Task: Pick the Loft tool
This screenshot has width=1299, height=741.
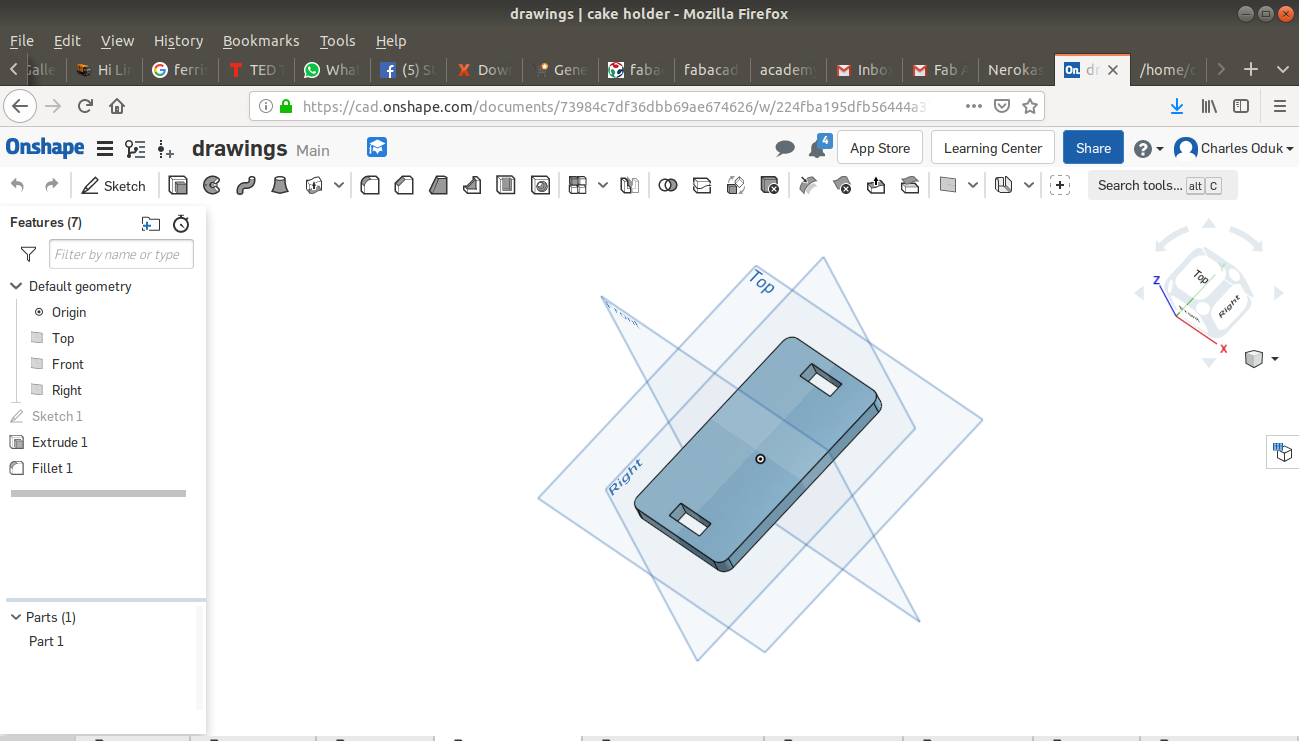Action: (281, 185)
